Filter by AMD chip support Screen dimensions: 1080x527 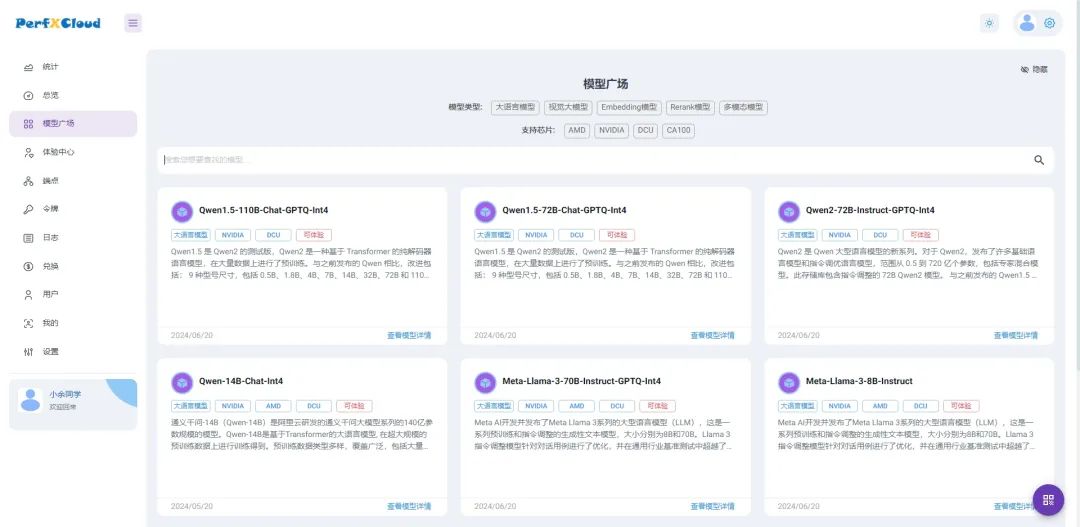577,130
